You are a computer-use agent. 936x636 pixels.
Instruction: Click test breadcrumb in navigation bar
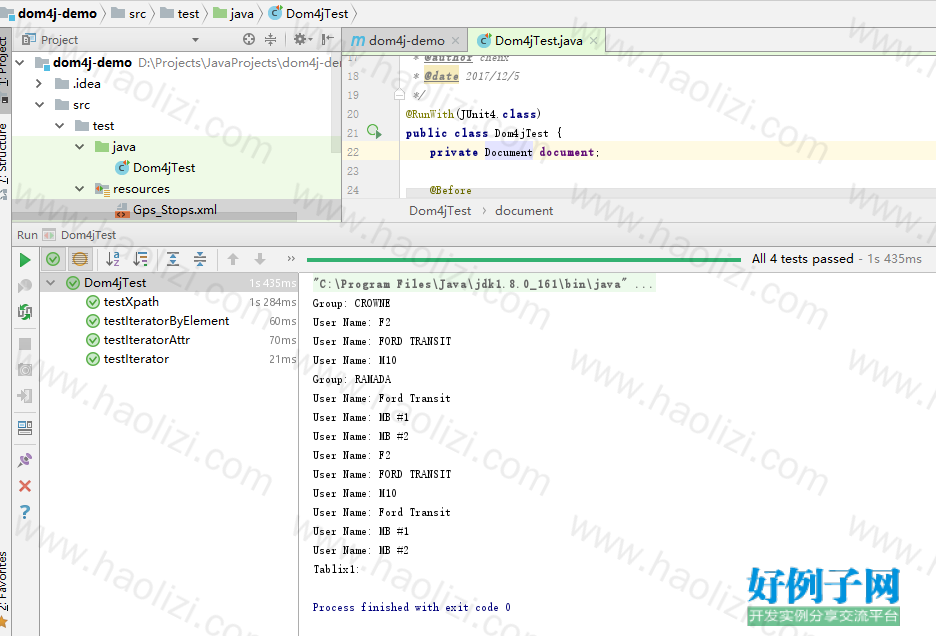pyautogui.click(x=180, y=13)
